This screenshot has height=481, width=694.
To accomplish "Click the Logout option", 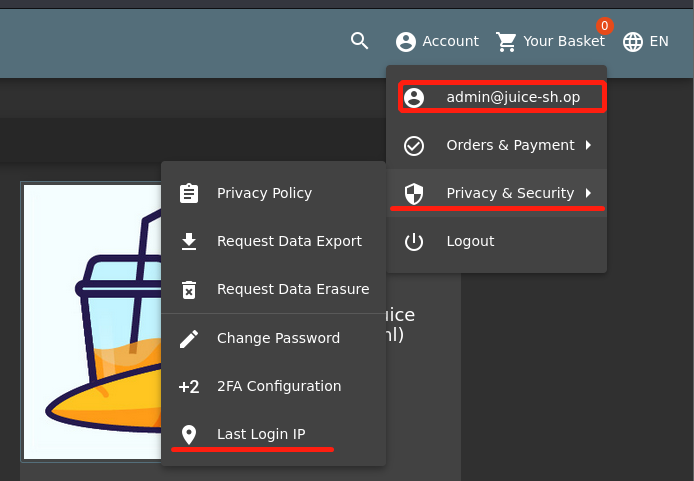I will 470,241.
